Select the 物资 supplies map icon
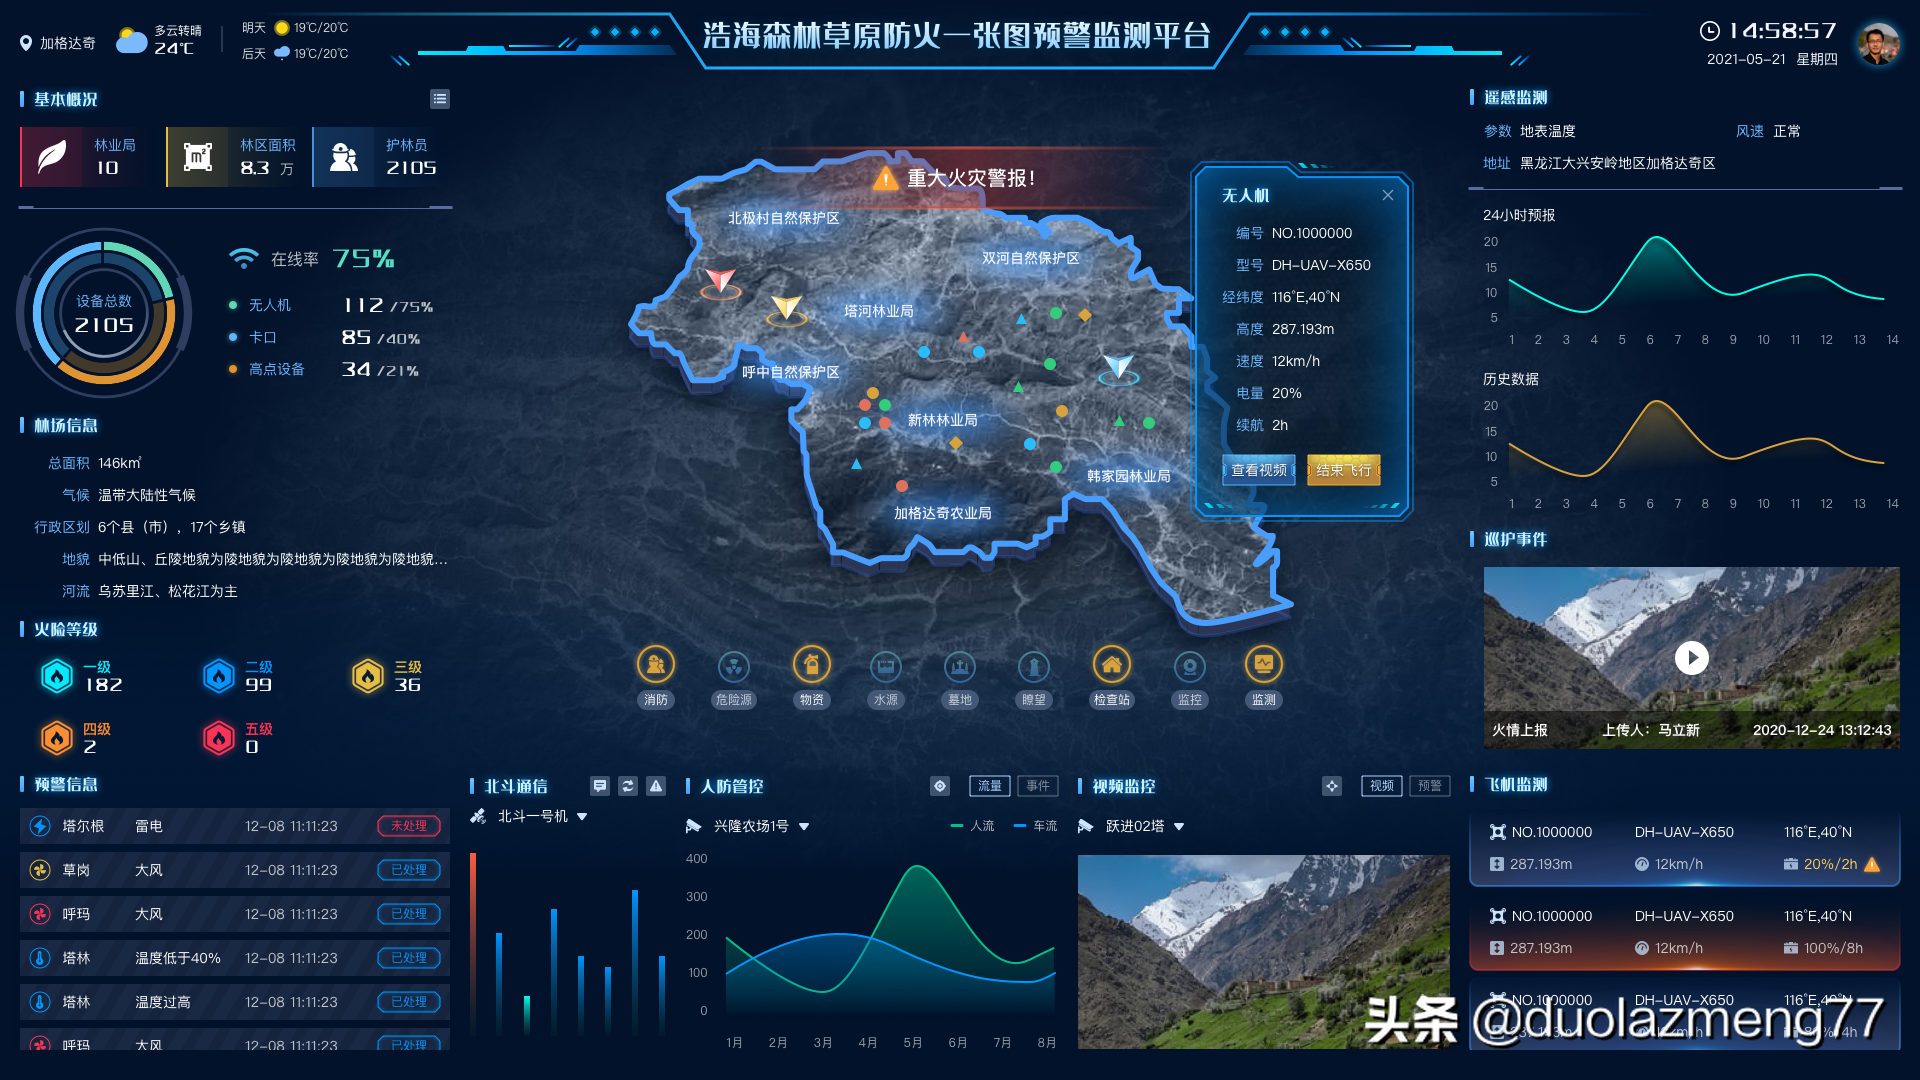This screenshot has width=1920, height=1080. [x=811, y=665]
